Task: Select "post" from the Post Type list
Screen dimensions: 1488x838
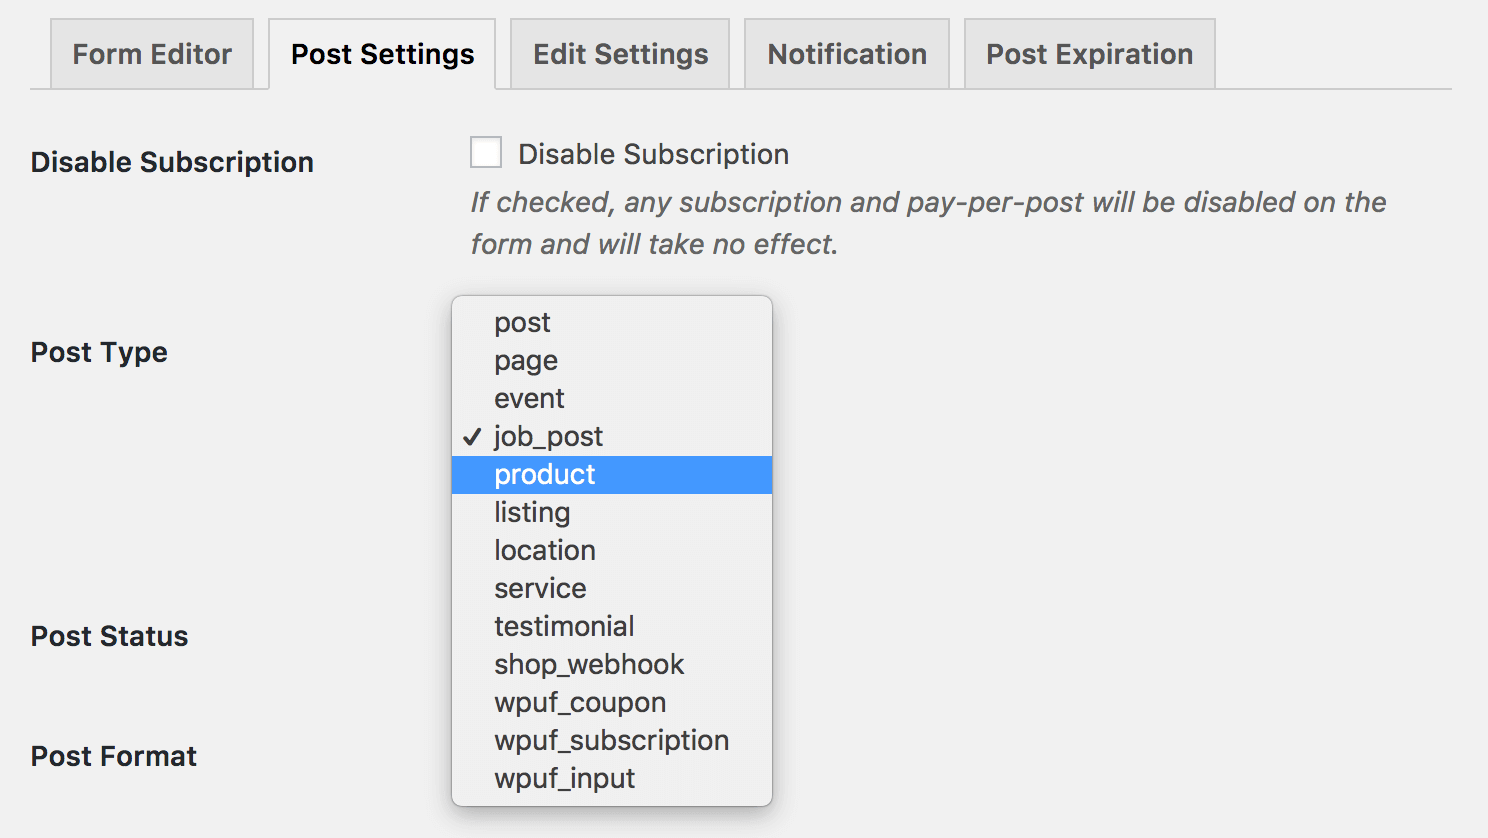Action: (522, 322)
